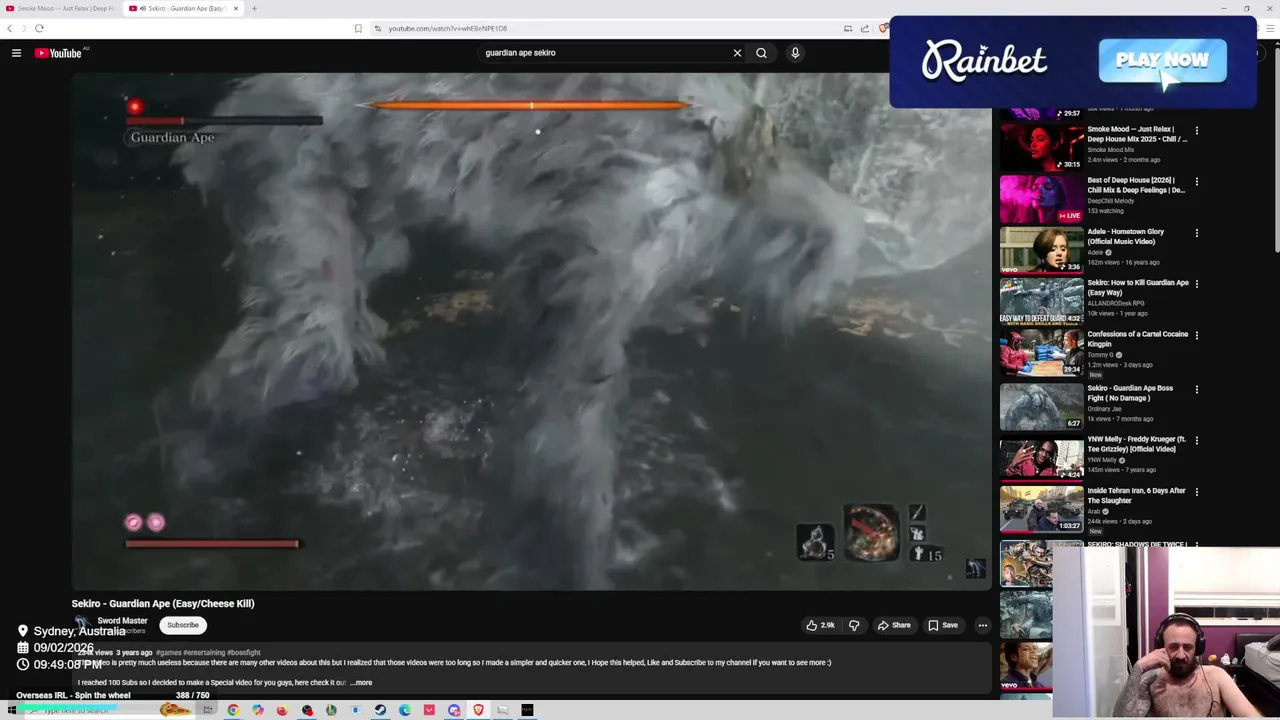Clear the search box with X icon
1280x720 pixels.
[x=738, y=53]
